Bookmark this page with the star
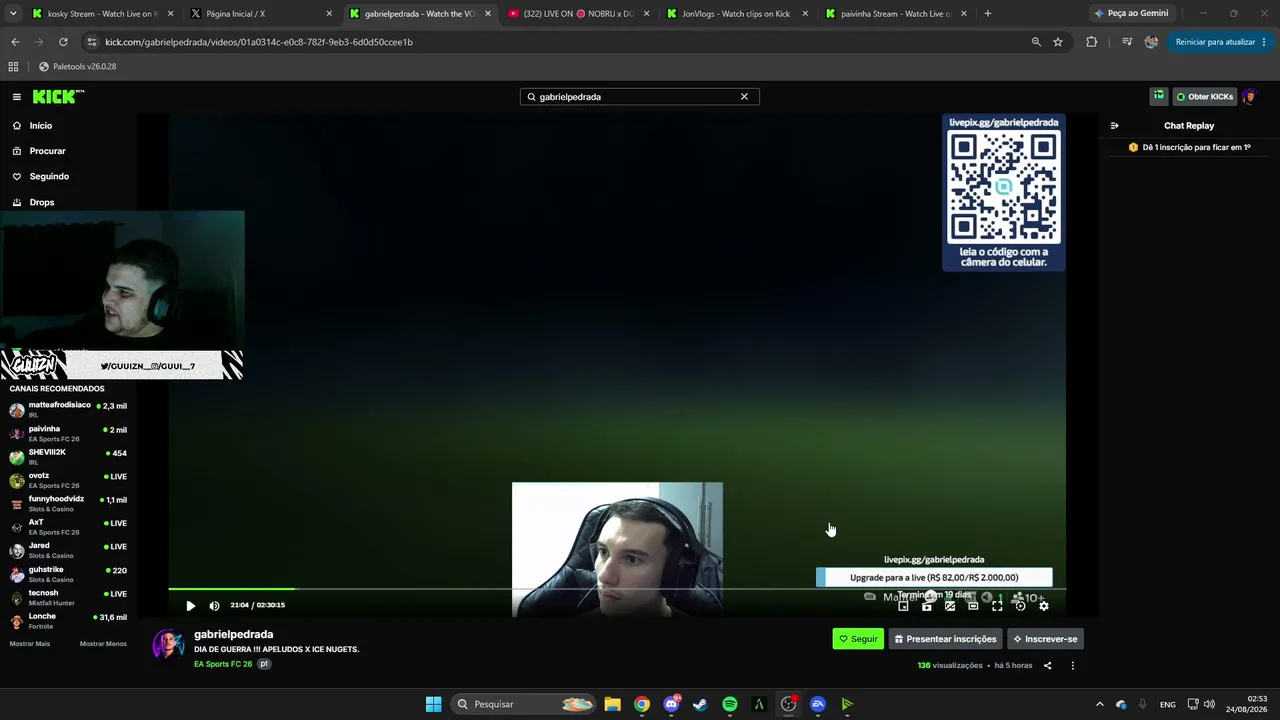The width and height of the screenshot is (1280, 720). 1058,42
